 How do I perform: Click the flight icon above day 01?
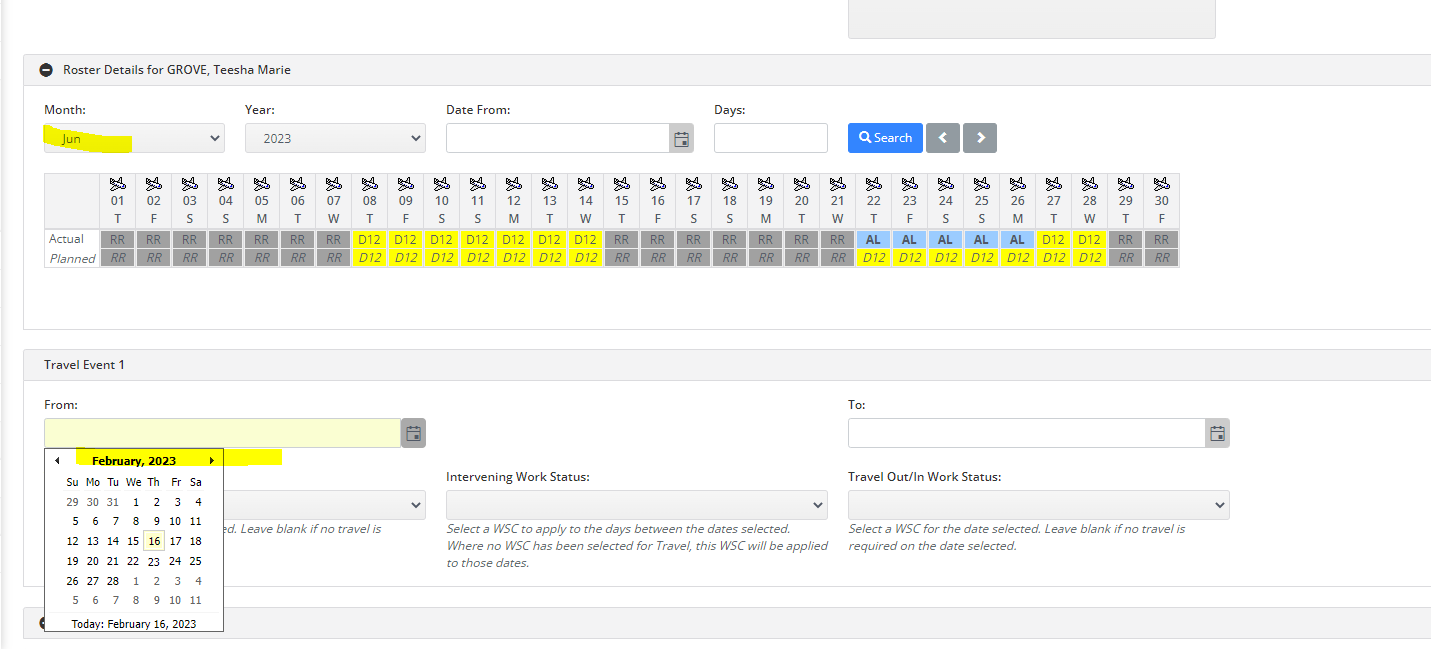point(118,184)
